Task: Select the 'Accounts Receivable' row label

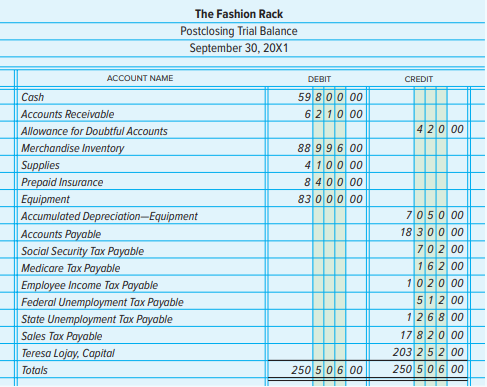Action: 68,114
